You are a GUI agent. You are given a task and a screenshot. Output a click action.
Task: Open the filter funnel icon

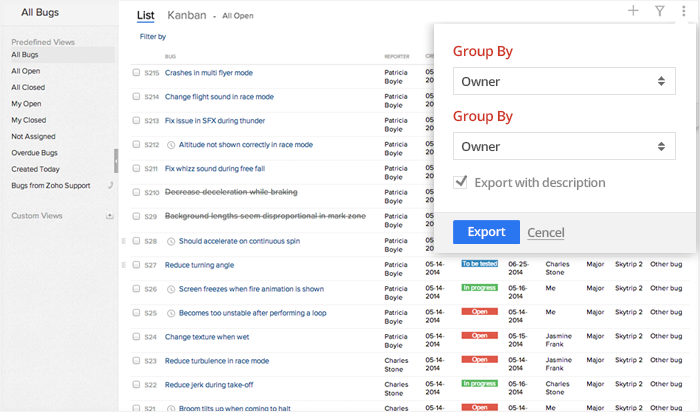pyautogui.click(x=659, y=11)
